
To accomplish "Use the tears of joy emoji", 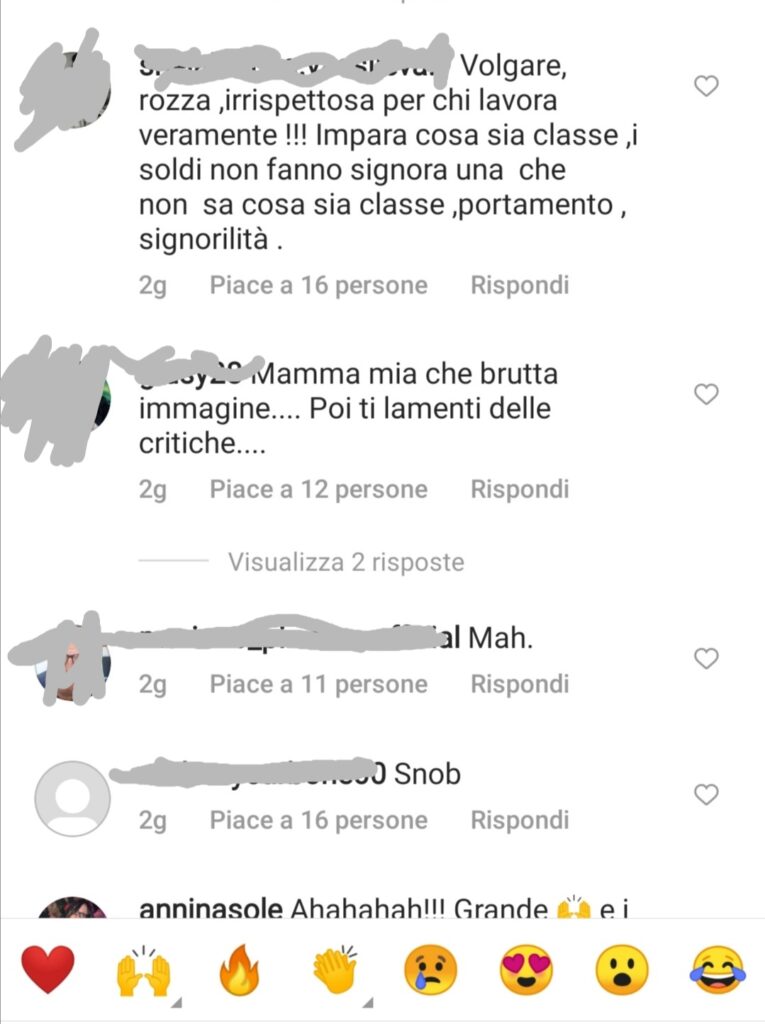I will 718,970.
